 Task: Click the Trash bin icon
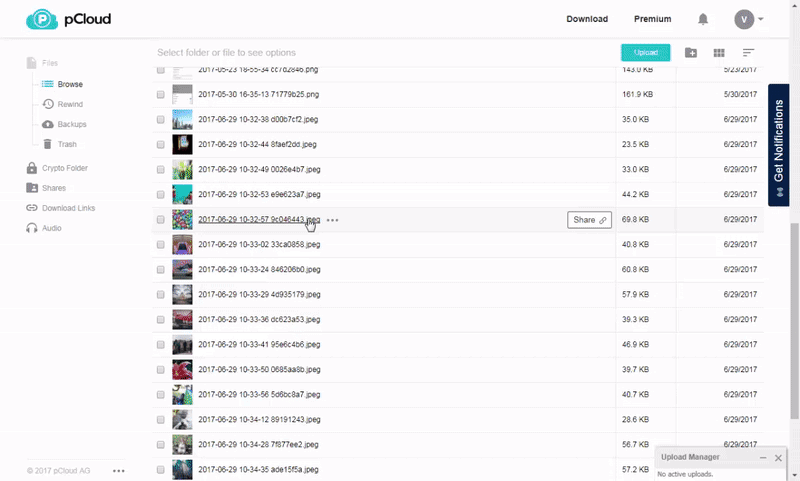pyautogui.click(x=47, y=144)
